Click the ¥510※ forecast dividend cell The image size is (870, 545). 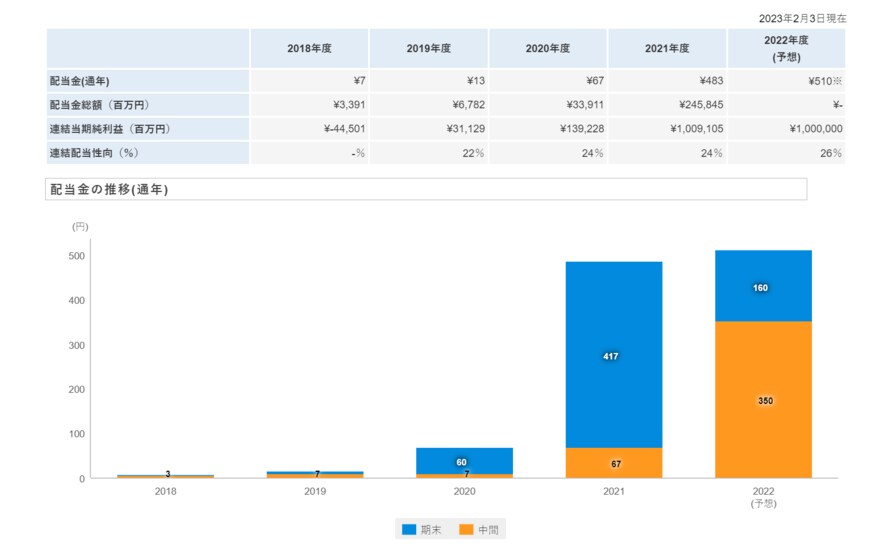coord(786,81)
